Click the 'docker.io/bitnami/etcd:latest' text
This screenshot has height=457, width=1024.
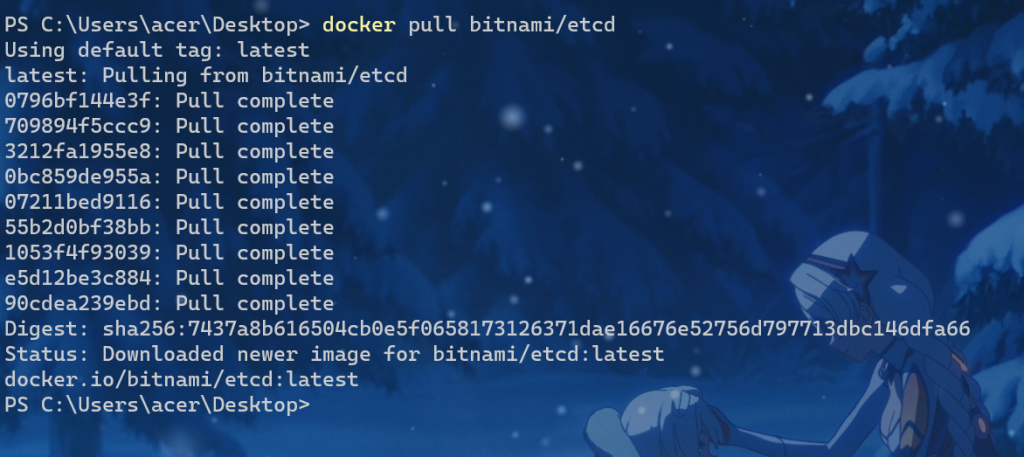click(x=181, y=380)
